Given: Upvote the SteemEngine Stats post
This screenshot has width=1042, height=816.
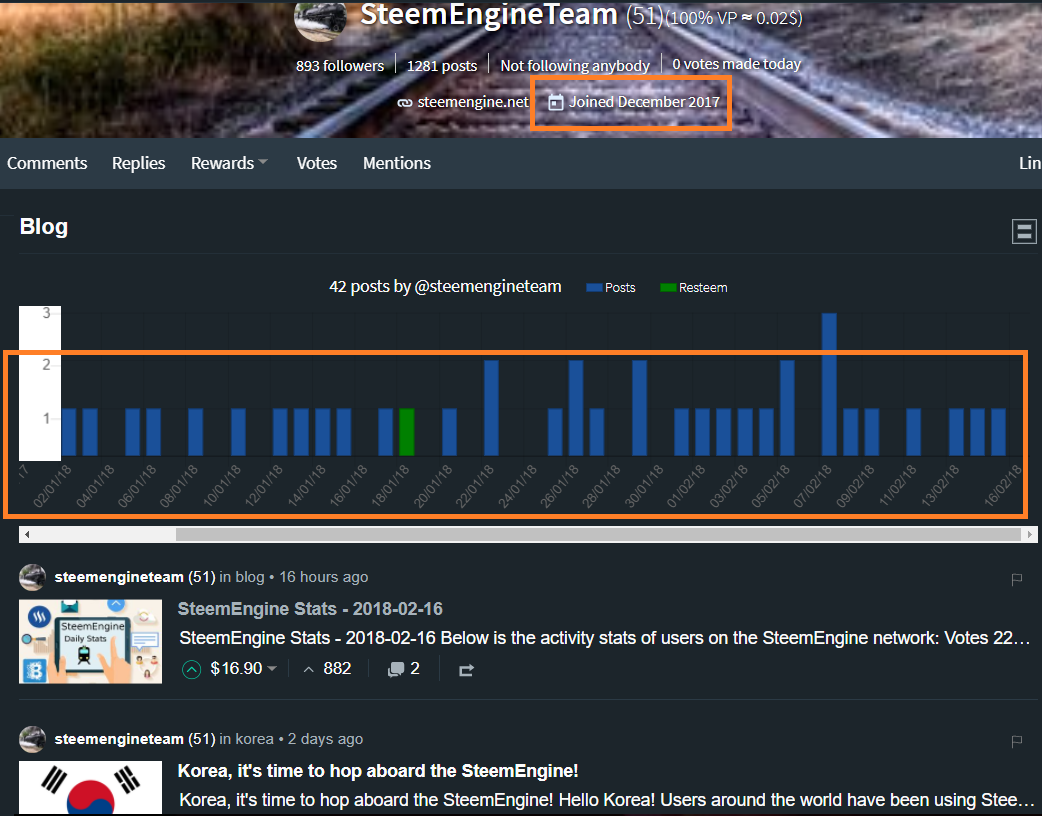Looking at the screenshot, I should 191,669.
